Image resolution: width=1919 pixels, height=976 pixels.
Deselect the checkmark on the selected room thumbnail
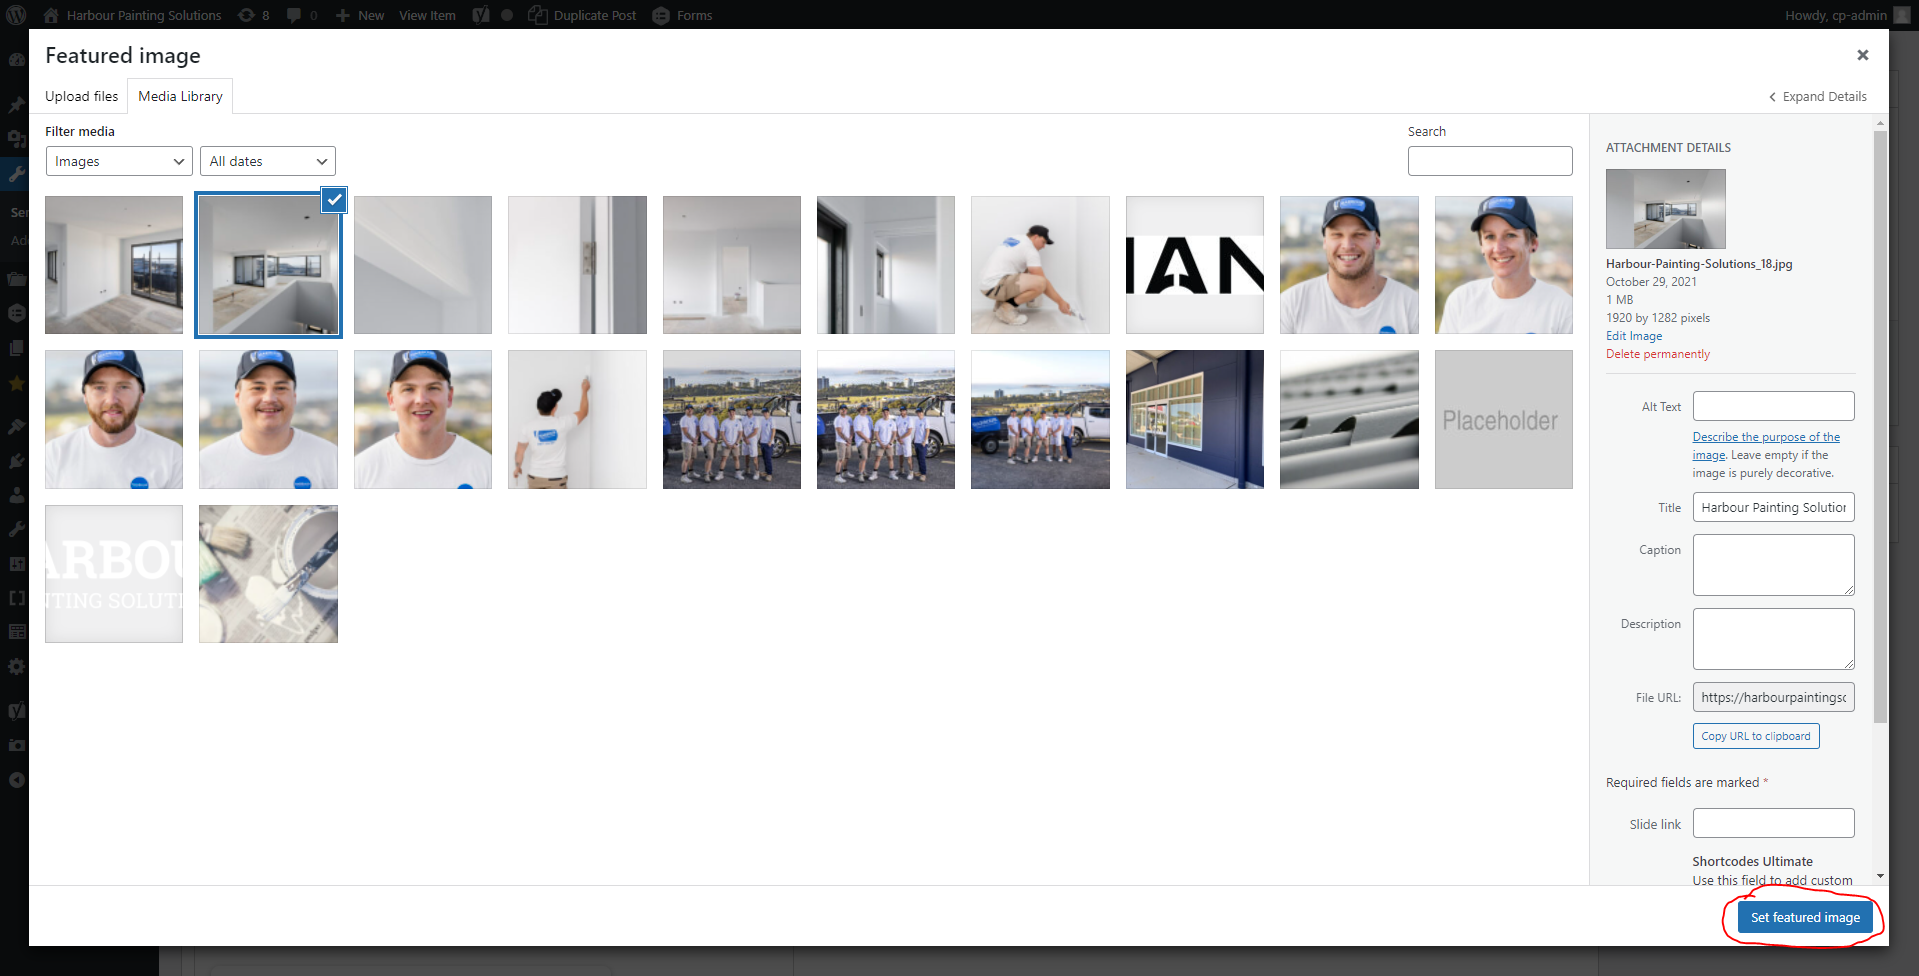(333, 200)
